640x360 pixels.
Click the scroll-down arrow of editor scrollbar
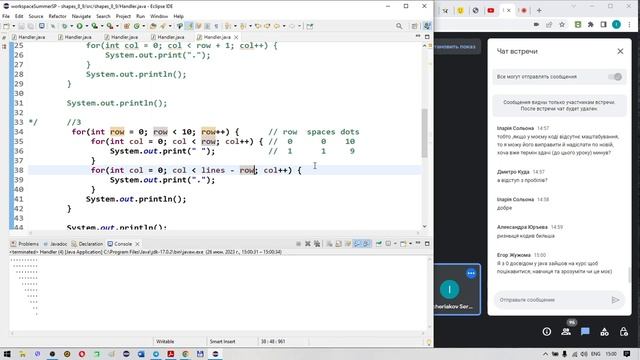click(424, 226)
